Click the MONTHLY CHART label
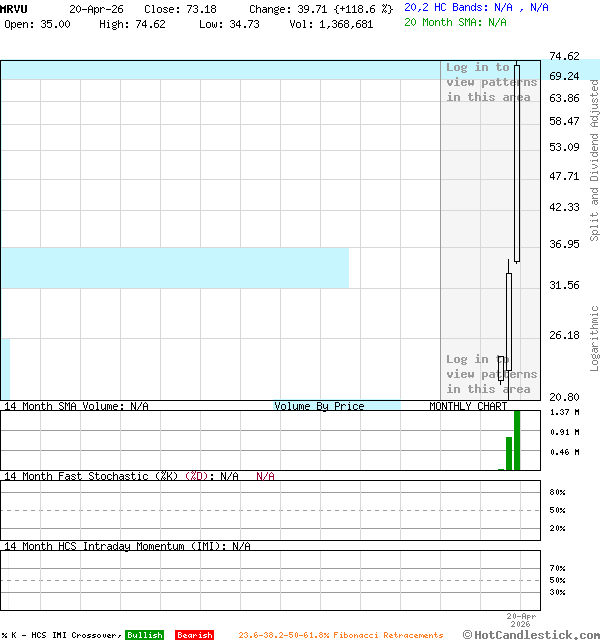The height and width of the screenshot is (640, 600). click(468, 406)
